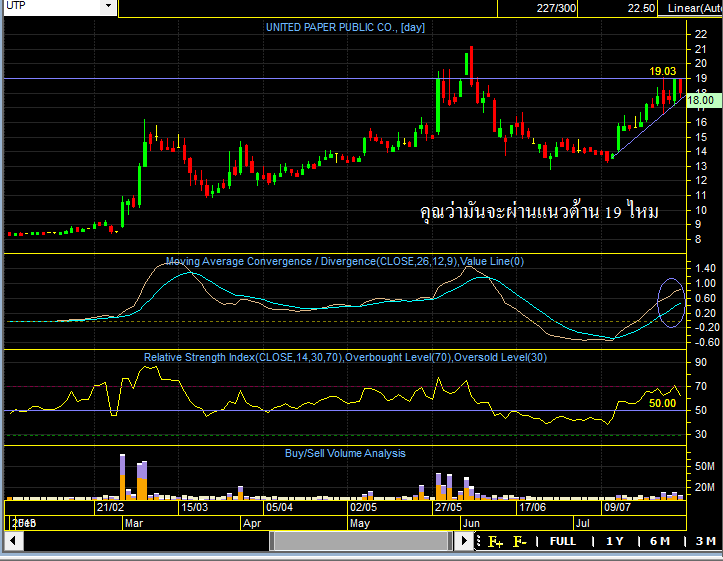This screenshot has width=723, height=561.
Task: Click the 20M volume axis label
Action: 705,487
